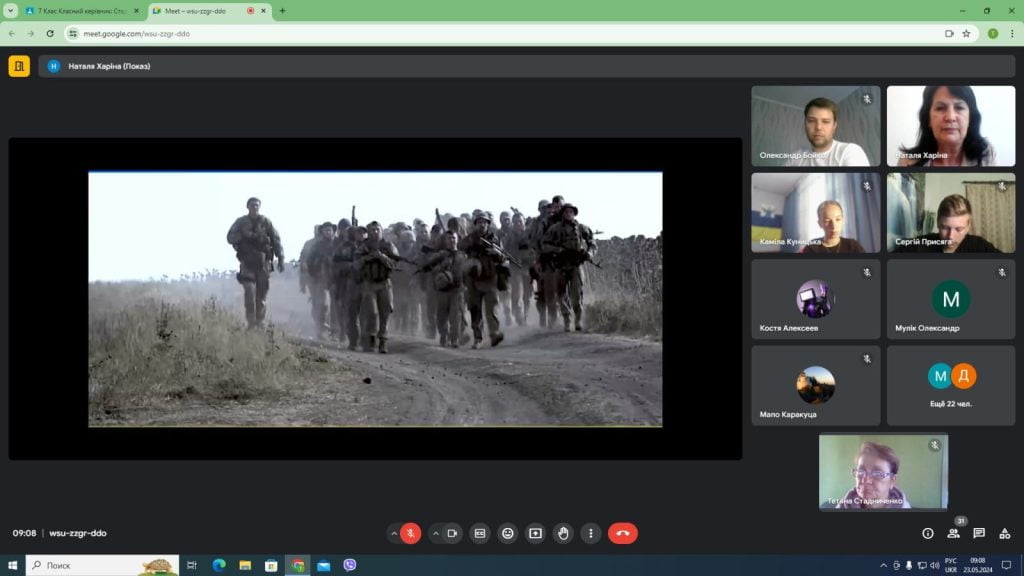
Task: Select Мулік Олександр's participant tile
Action: pos(951,299)
